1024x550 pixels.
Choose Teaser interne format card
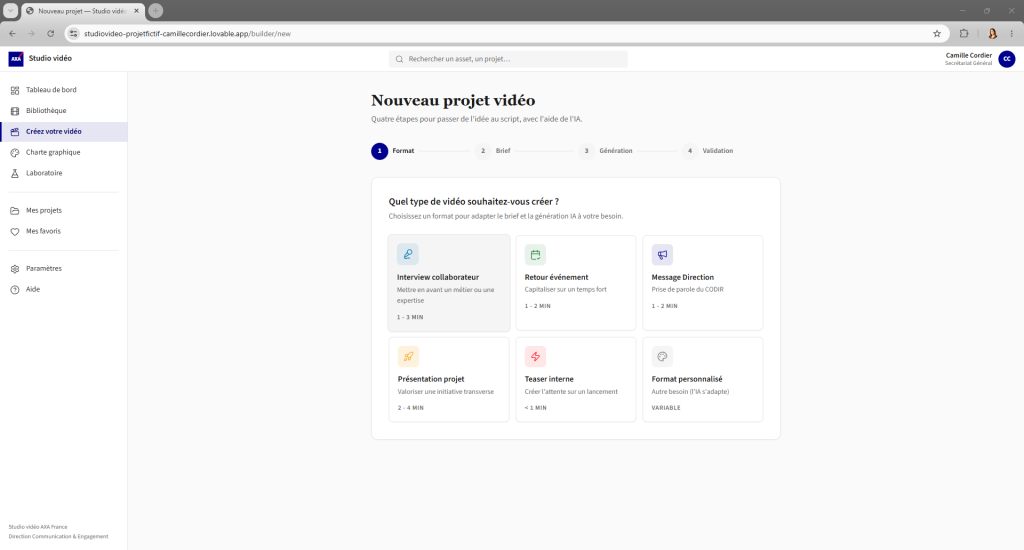(576, 380)
